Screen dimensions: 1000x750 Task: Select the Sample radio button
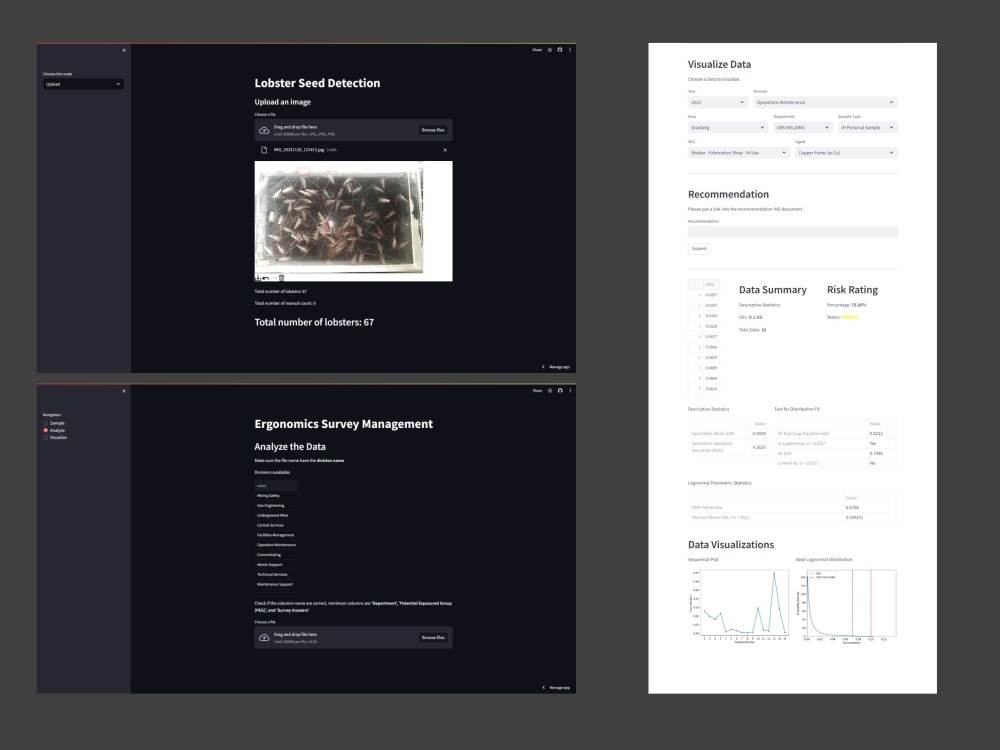(x=45, y=423)
